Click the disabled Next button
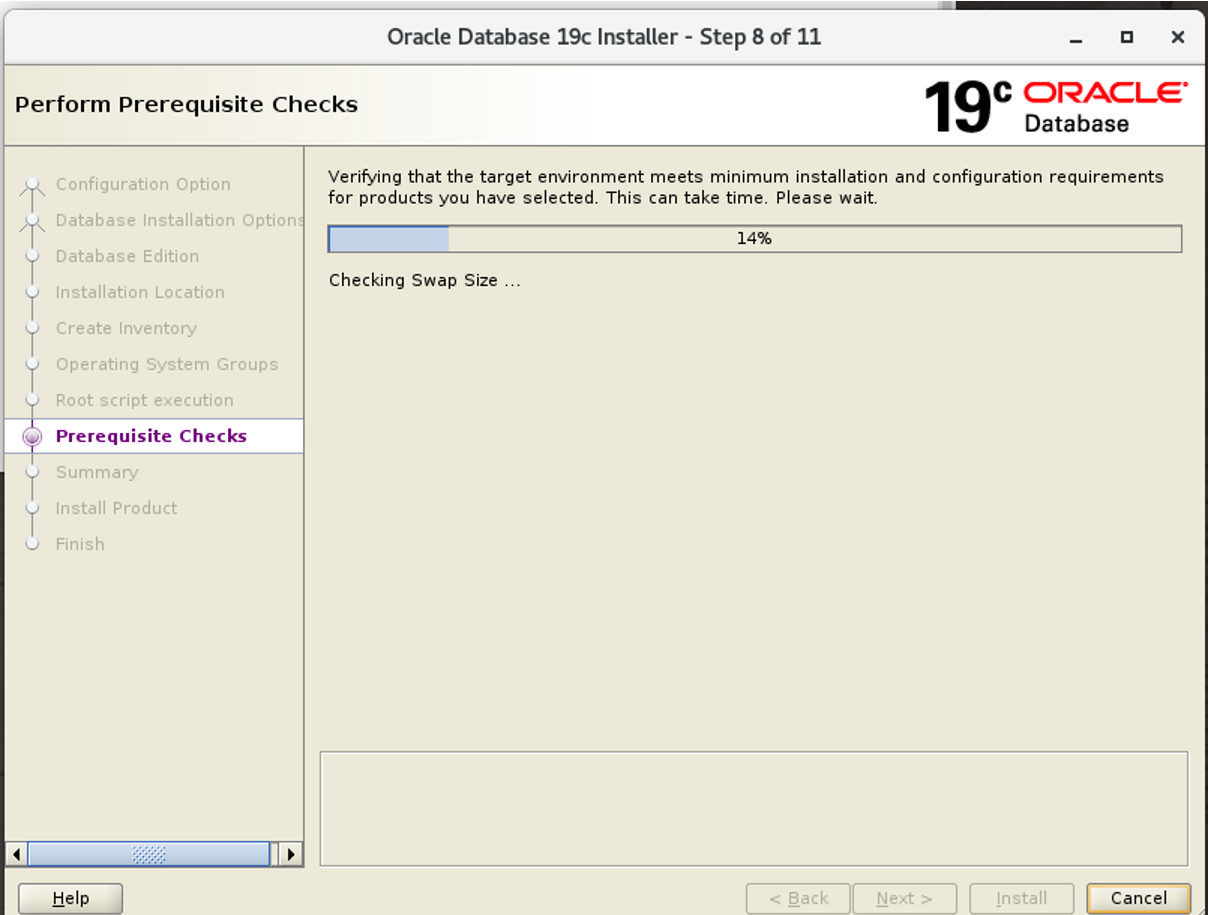This screenshot has width=1208, height=915. coord(904,898)
